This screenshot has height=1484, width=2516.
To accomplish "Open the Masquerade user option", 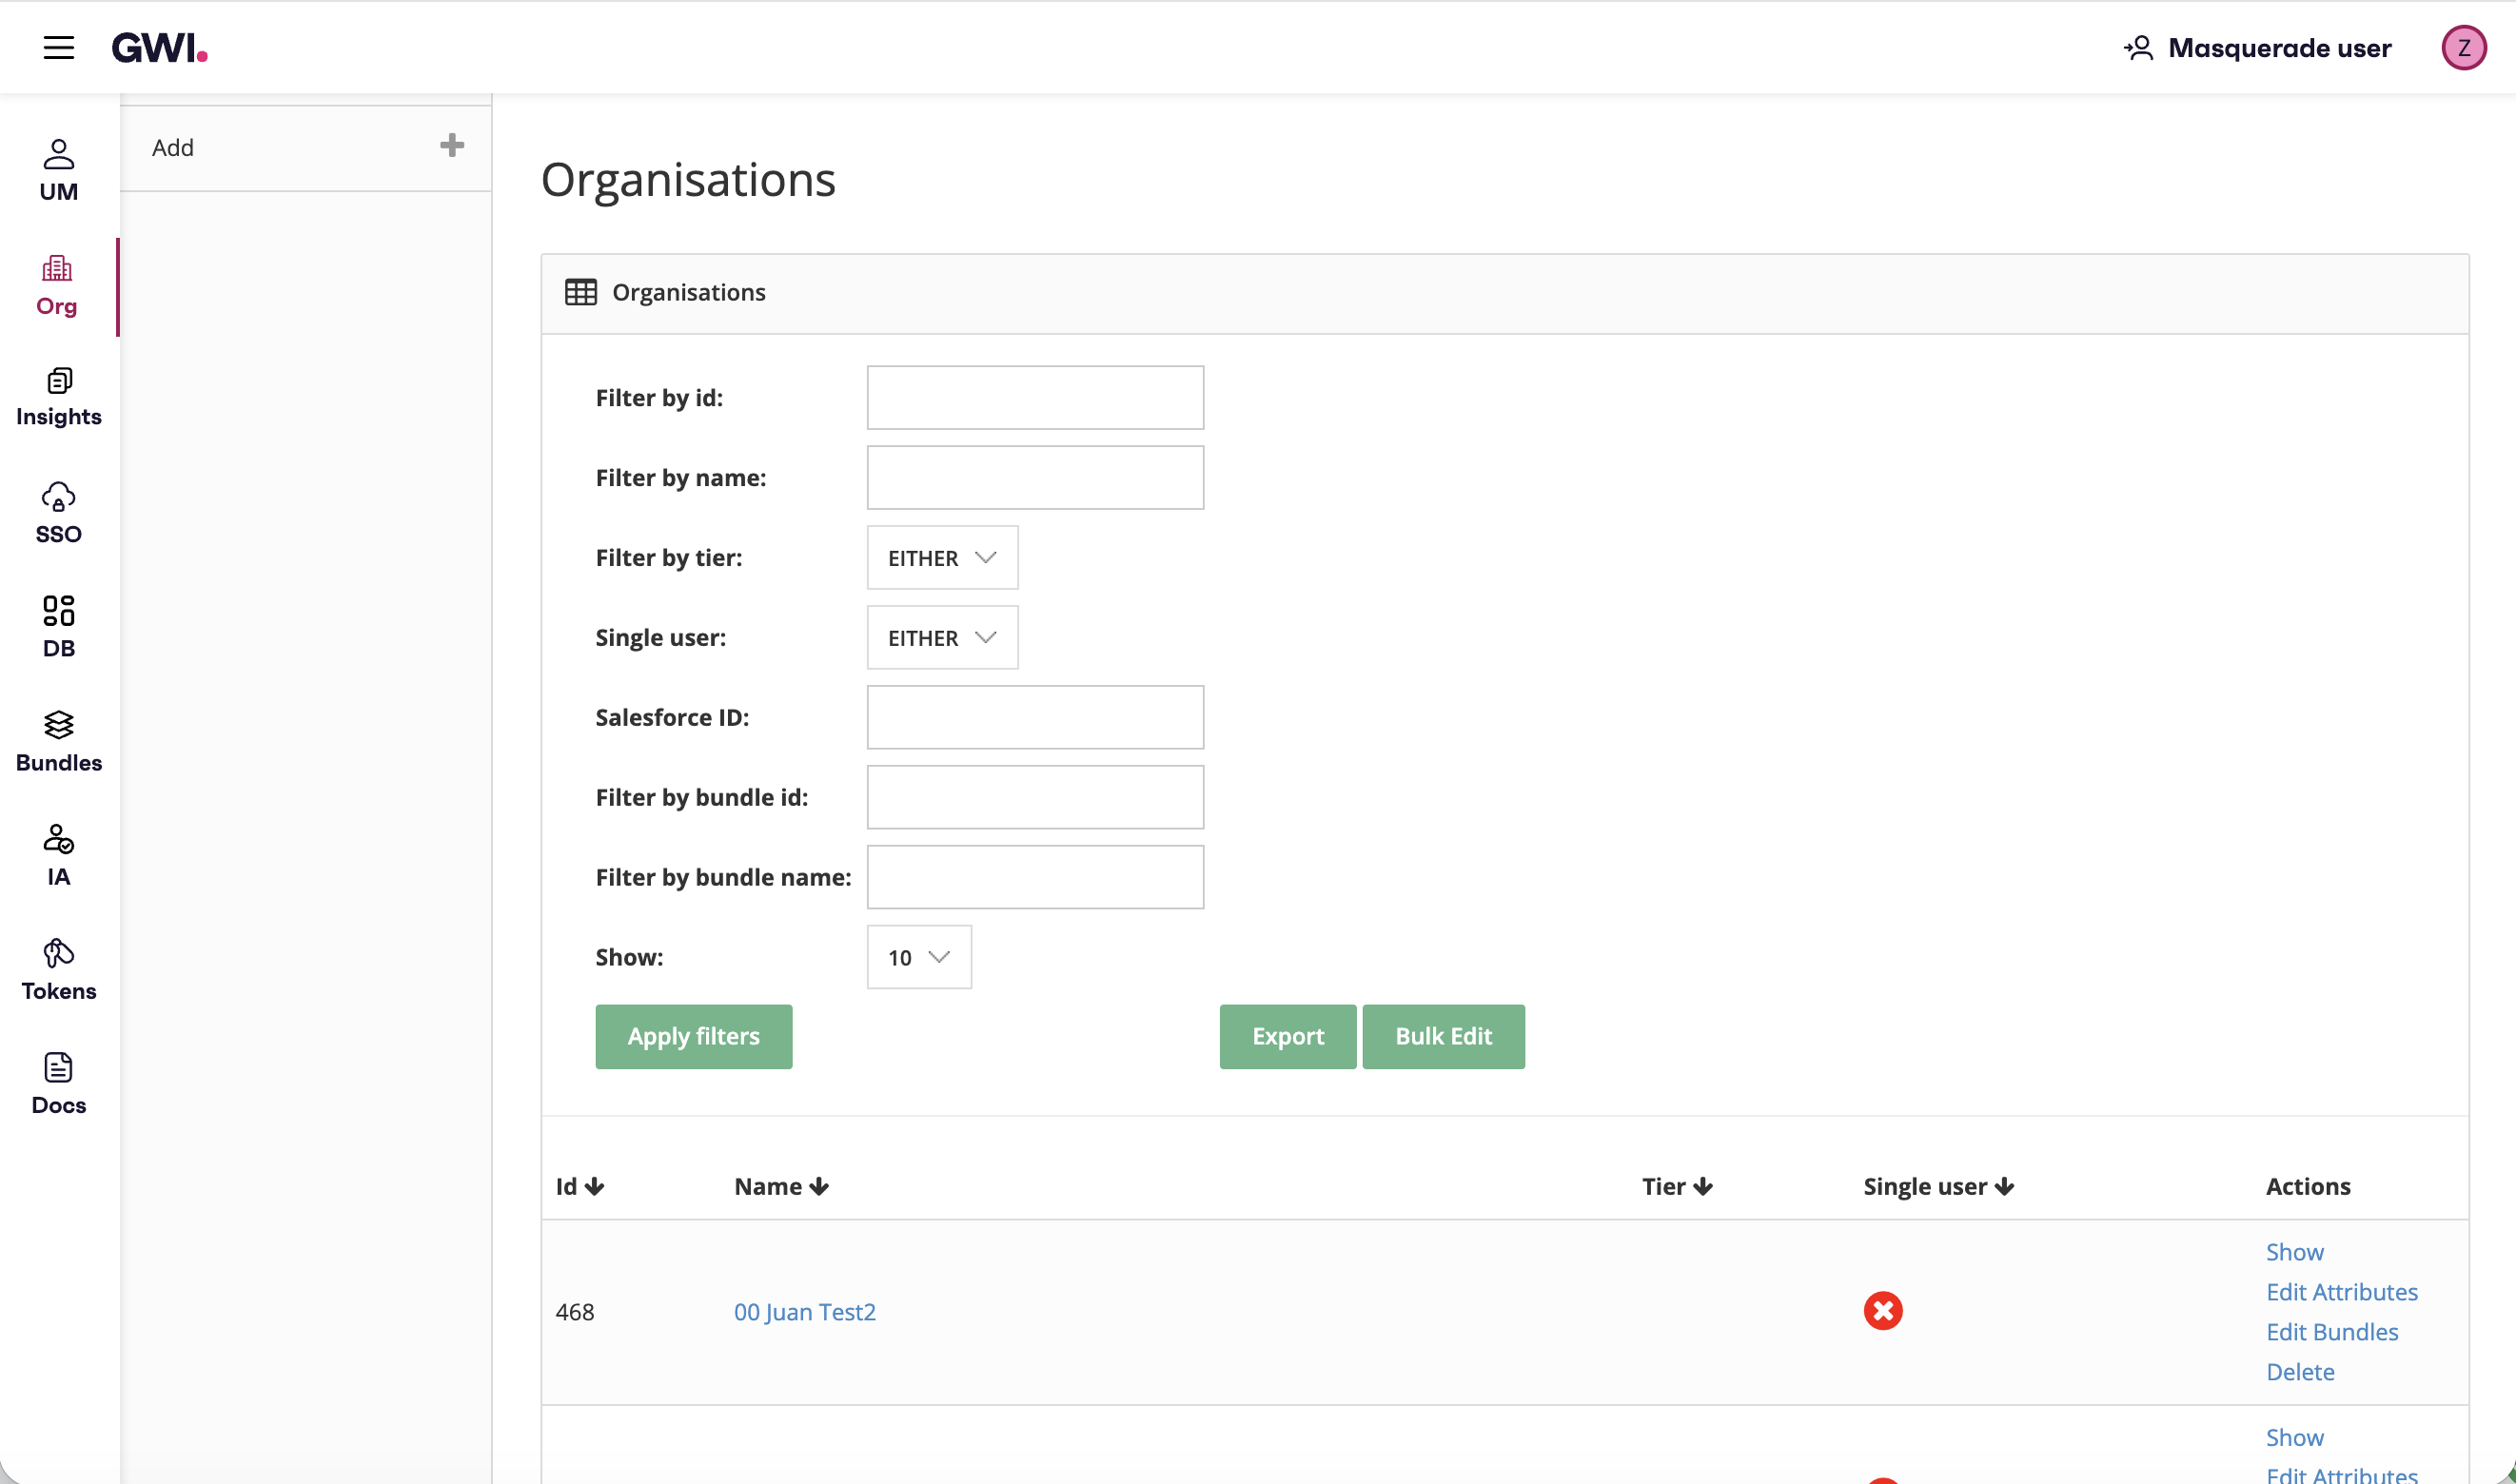I will click(2257, 48).
